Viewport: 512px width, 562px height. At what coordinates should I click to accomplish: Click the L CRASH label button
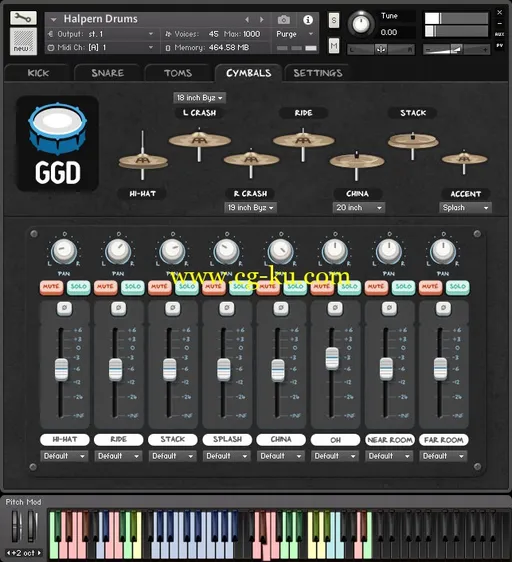199,113
